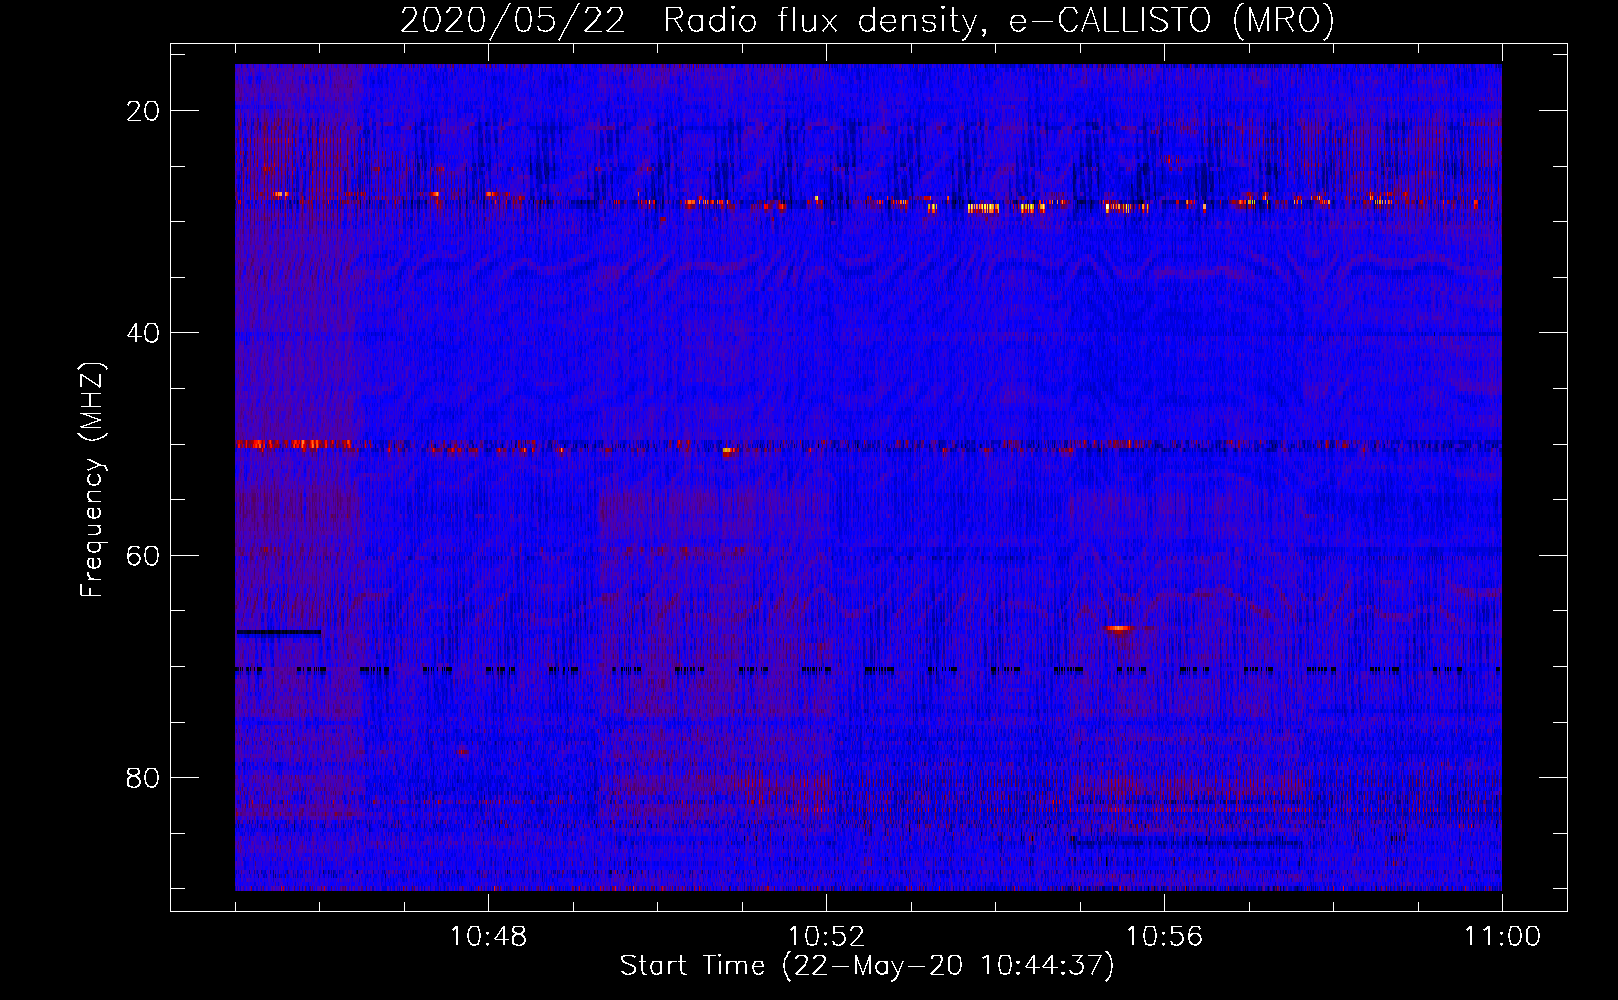Image resolution: width=1618 pixels, height=1000 pixels.
Task: Click the "Start Time (22-May-20 10:44:37)" x-axis label
Action: coord(867,966)
